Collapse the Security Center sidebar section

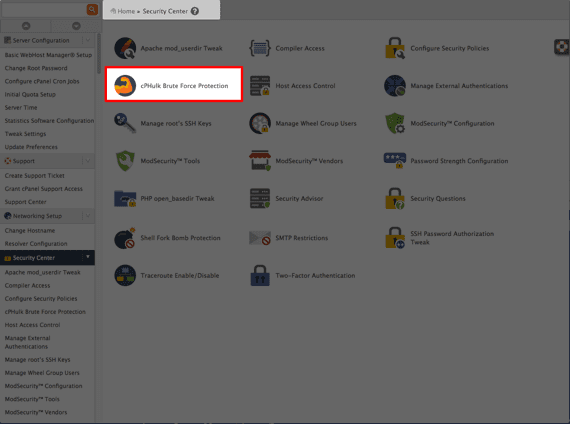88,257
